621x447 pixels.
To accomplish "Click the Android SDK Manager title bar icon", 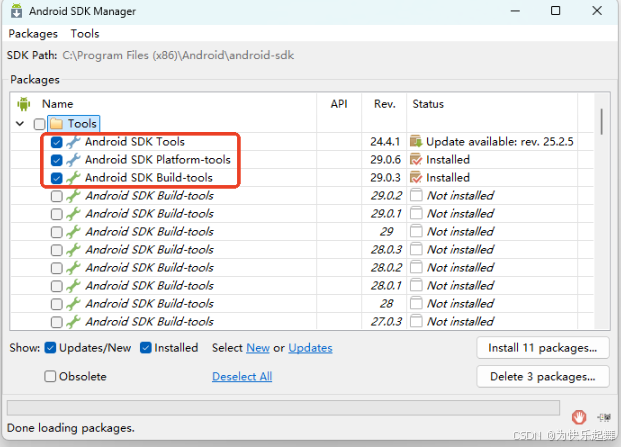I will tap(16, 11).
